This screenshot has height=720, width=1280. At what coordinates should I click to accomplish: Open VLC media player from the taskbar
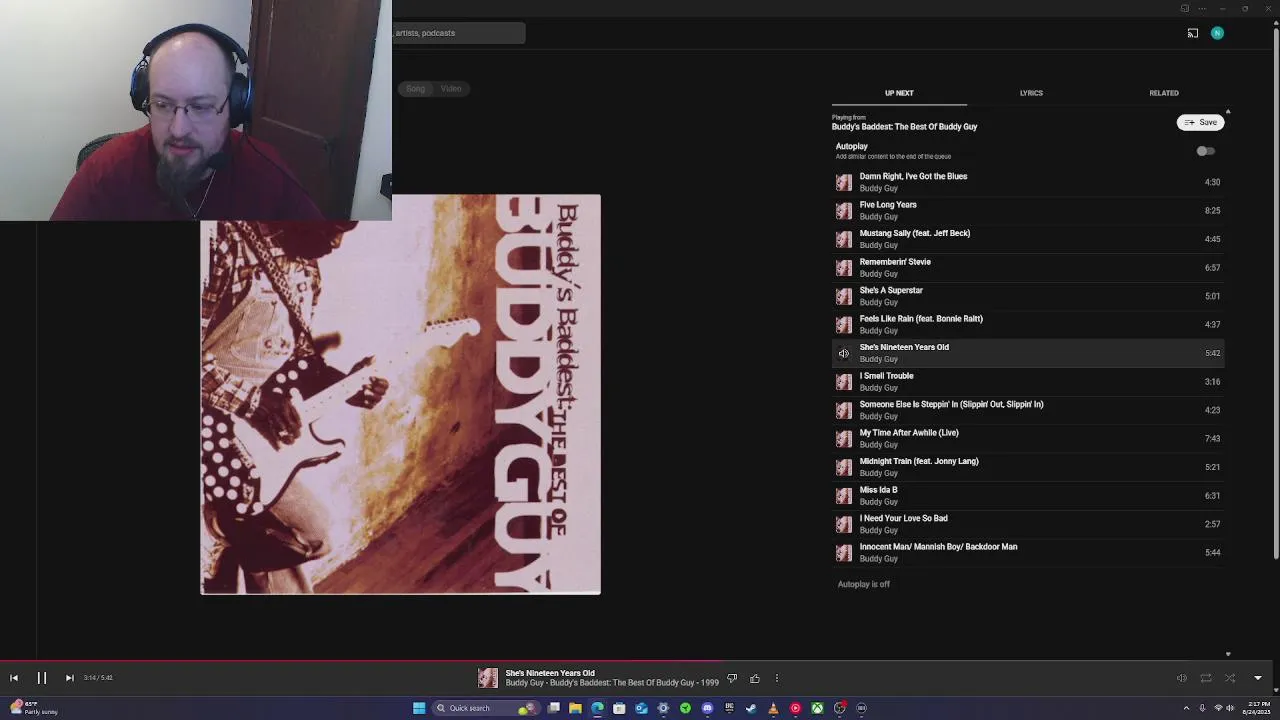(773, 708)
